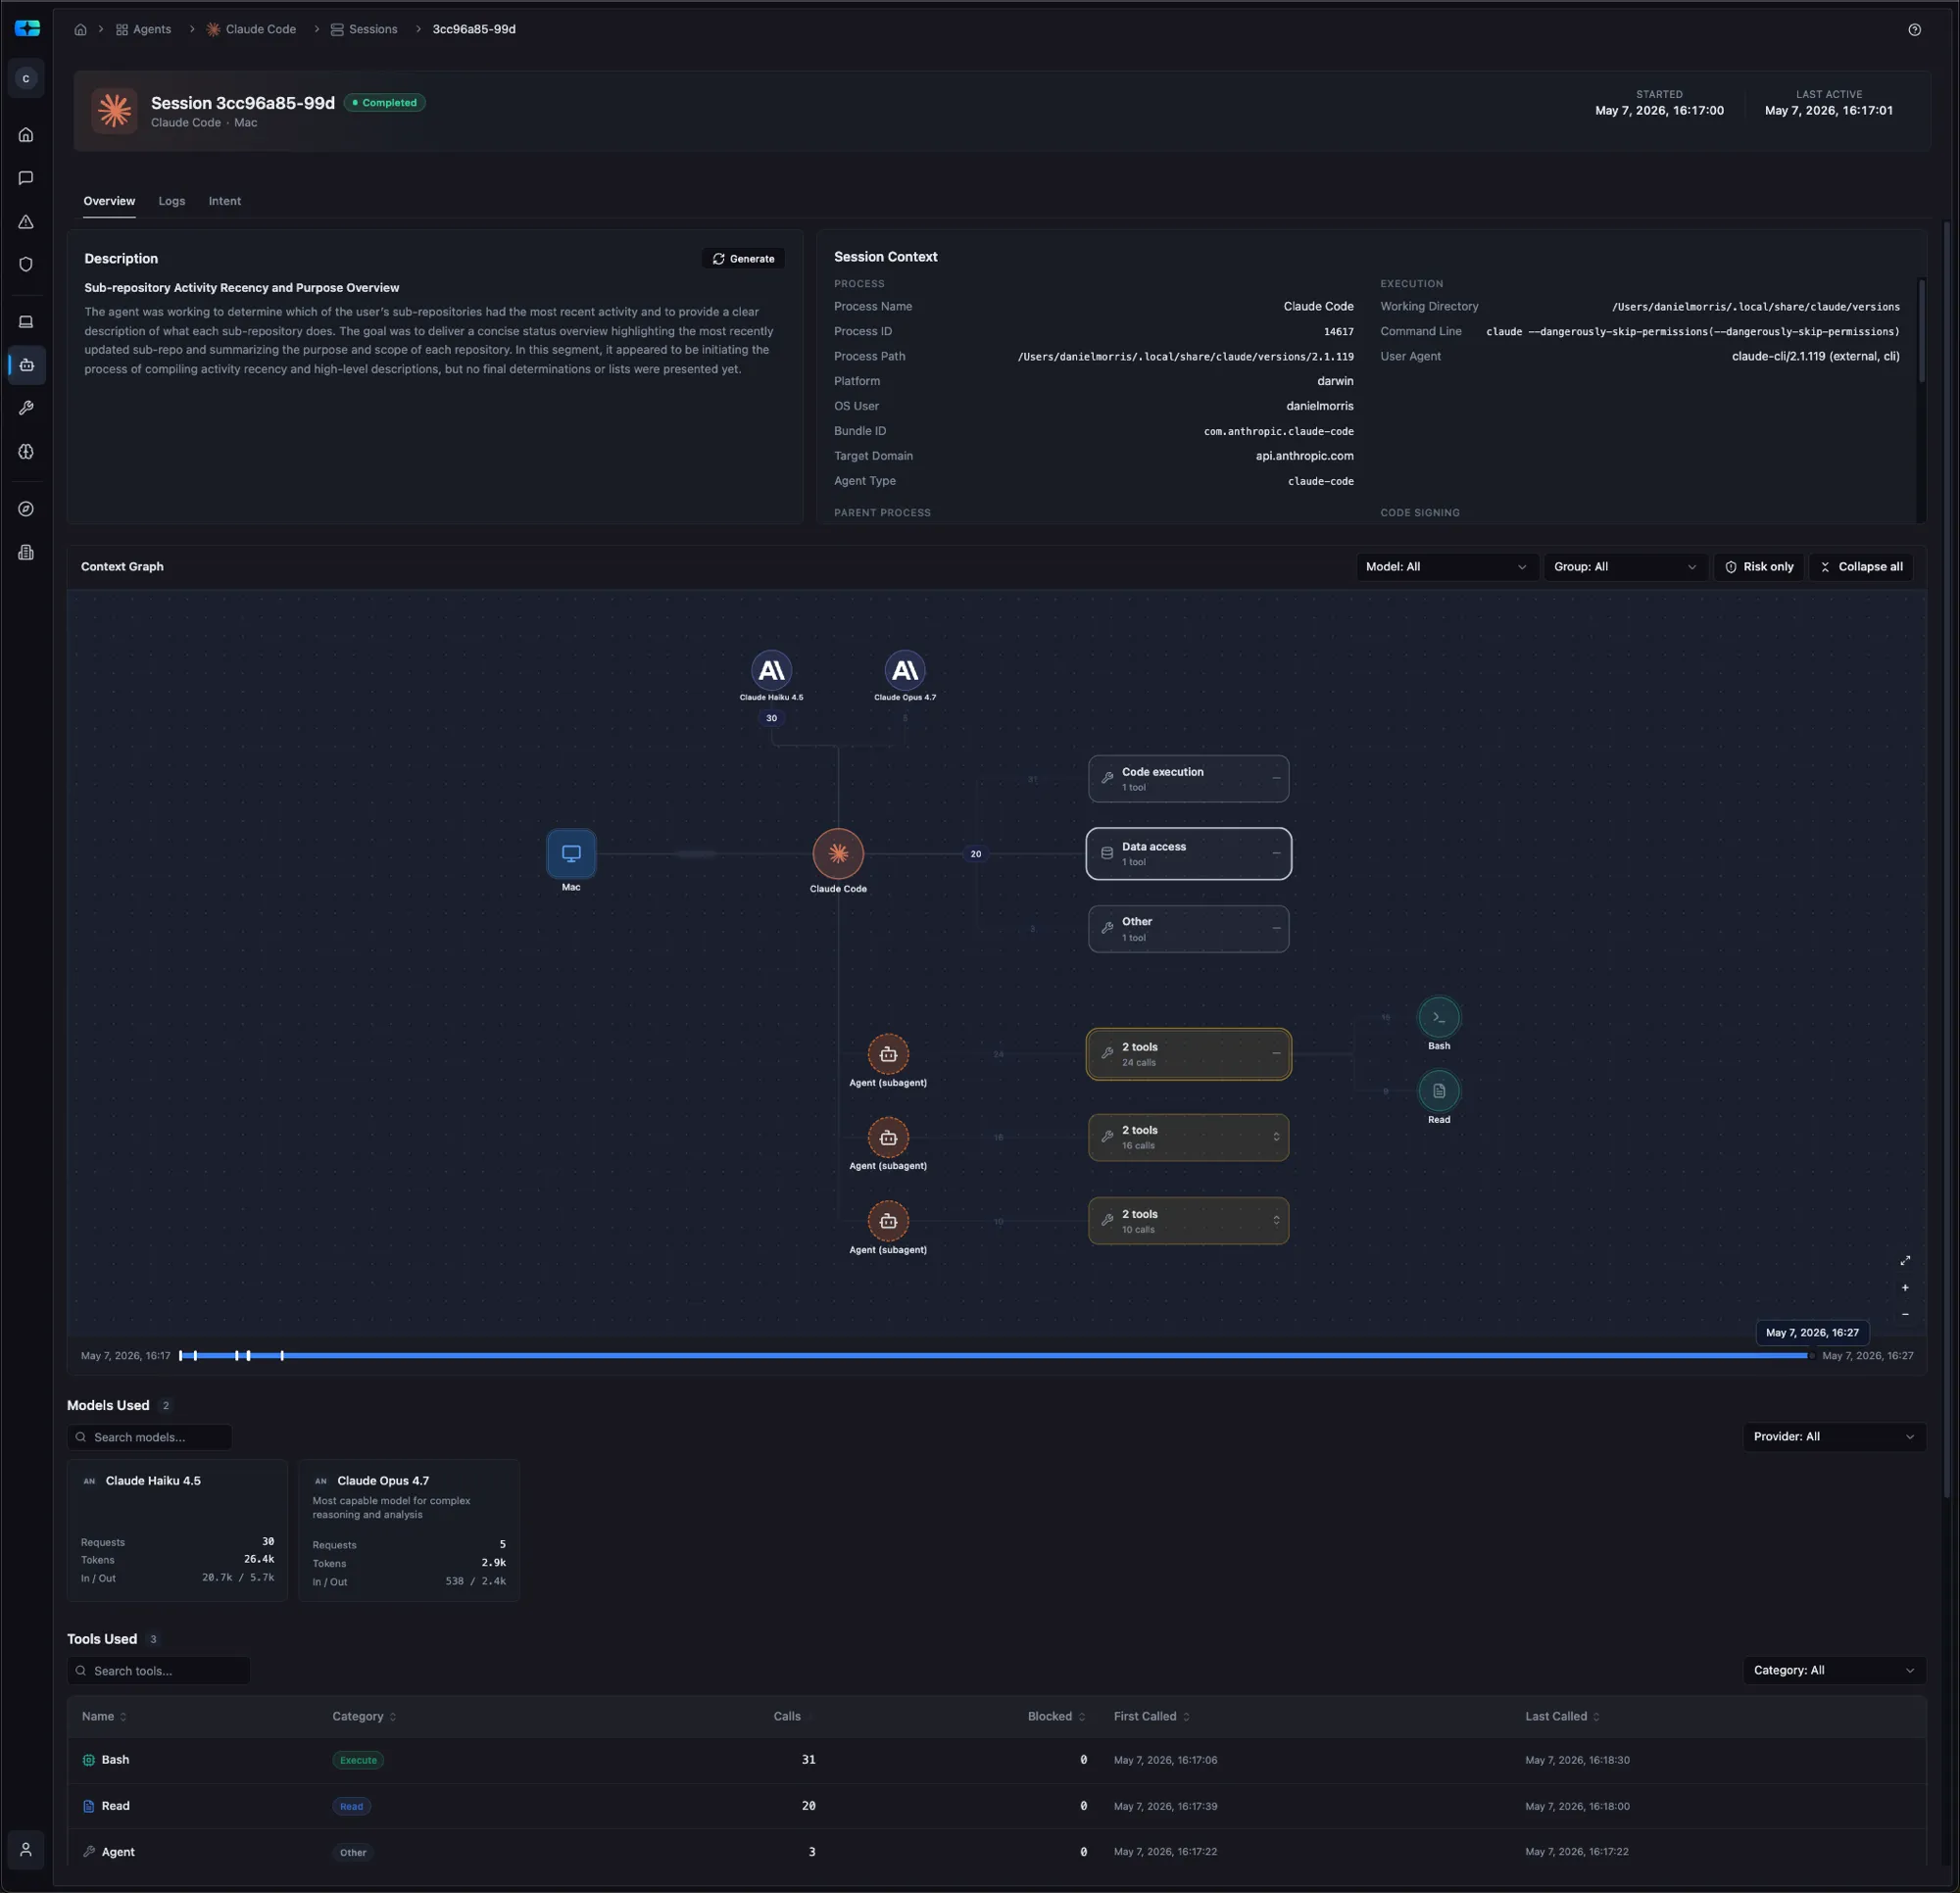Open the Model: All dropdown

pos(1446,567)
